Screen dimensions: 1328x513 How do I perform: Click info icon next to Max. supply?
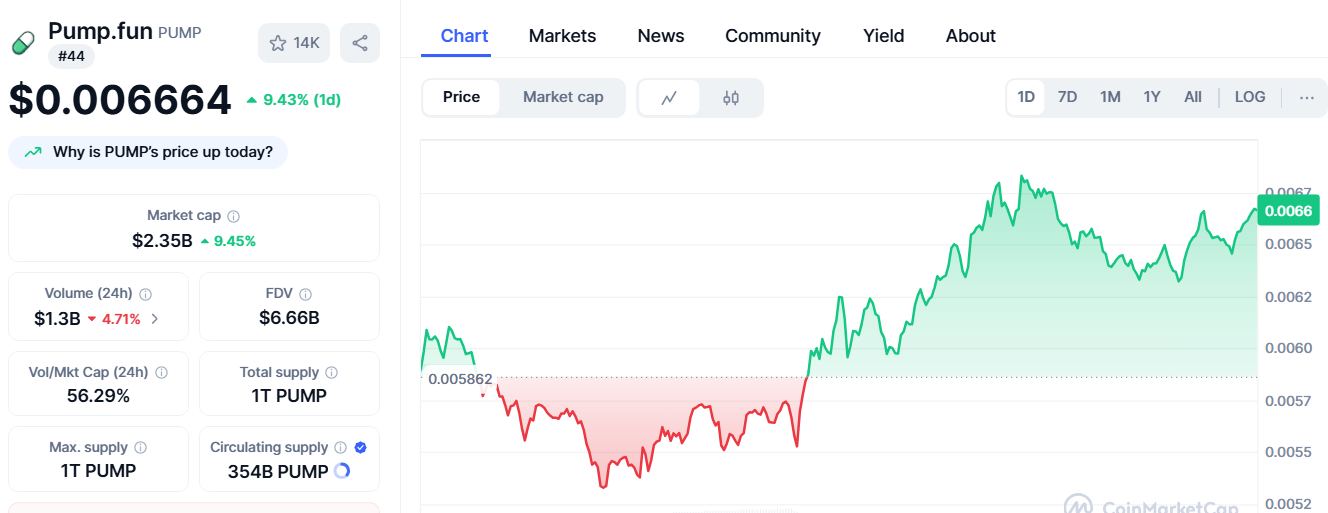coord(141,448)
